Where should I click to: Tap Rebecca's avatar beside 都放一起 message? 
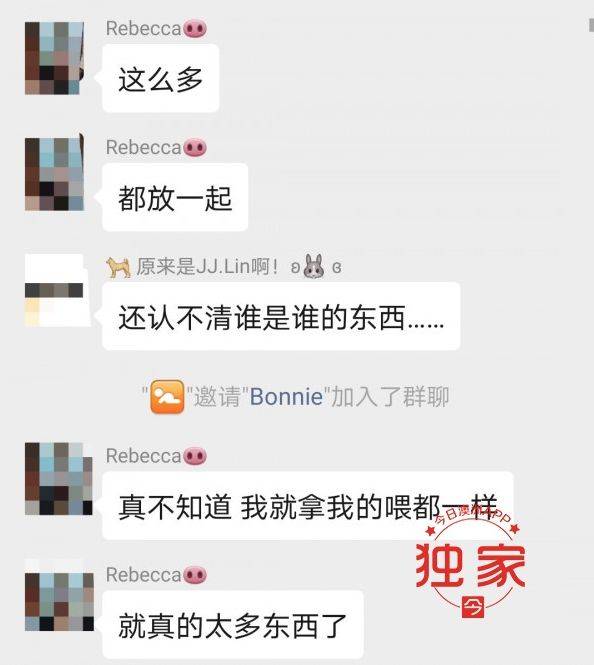[x=55, y=174]
